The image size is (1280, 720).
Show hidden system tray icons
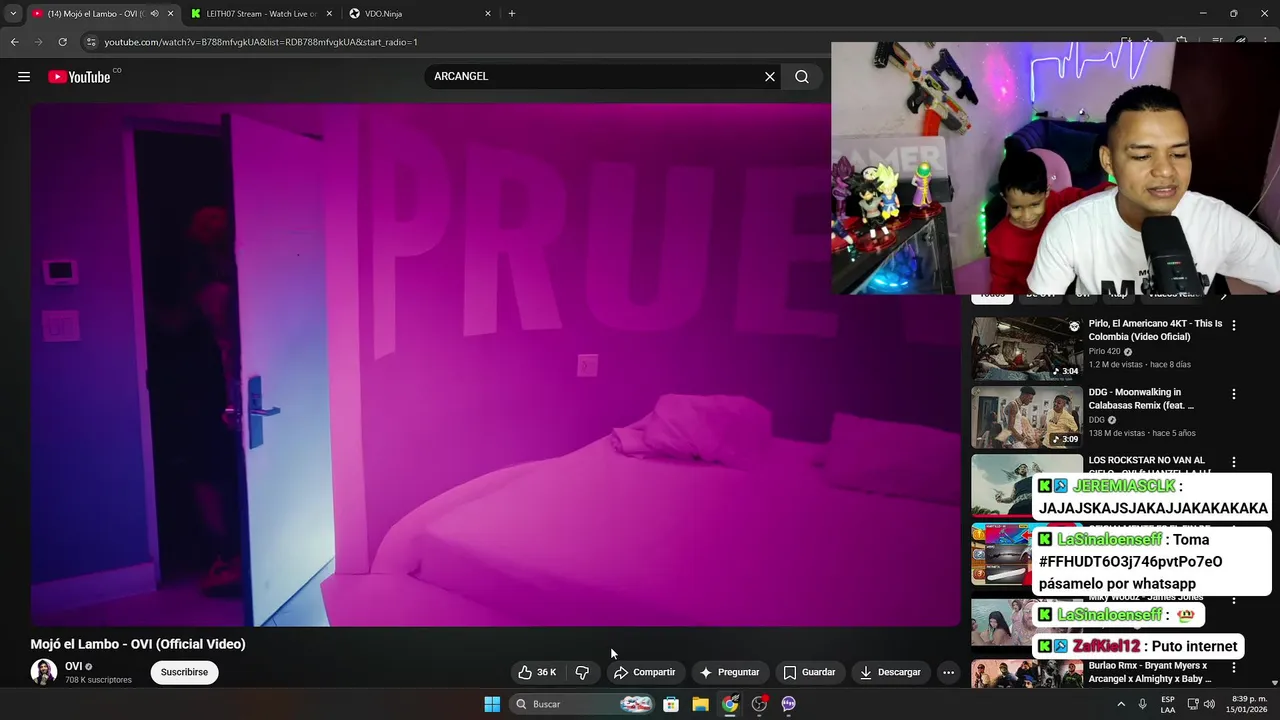1121,704
